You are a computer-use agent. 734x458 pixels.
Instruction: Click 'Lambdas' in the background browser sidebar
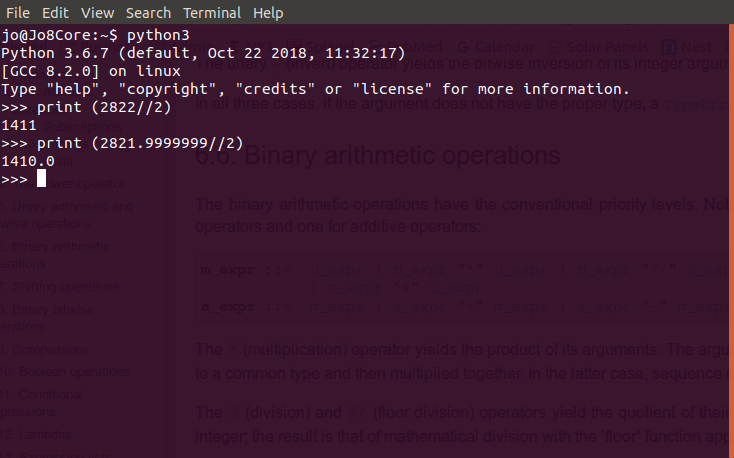(x=45, y=435)
